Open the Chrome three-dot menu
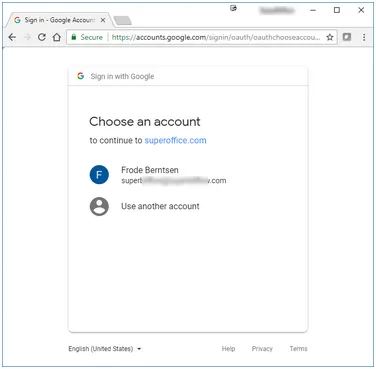 (x=364, y=37)
